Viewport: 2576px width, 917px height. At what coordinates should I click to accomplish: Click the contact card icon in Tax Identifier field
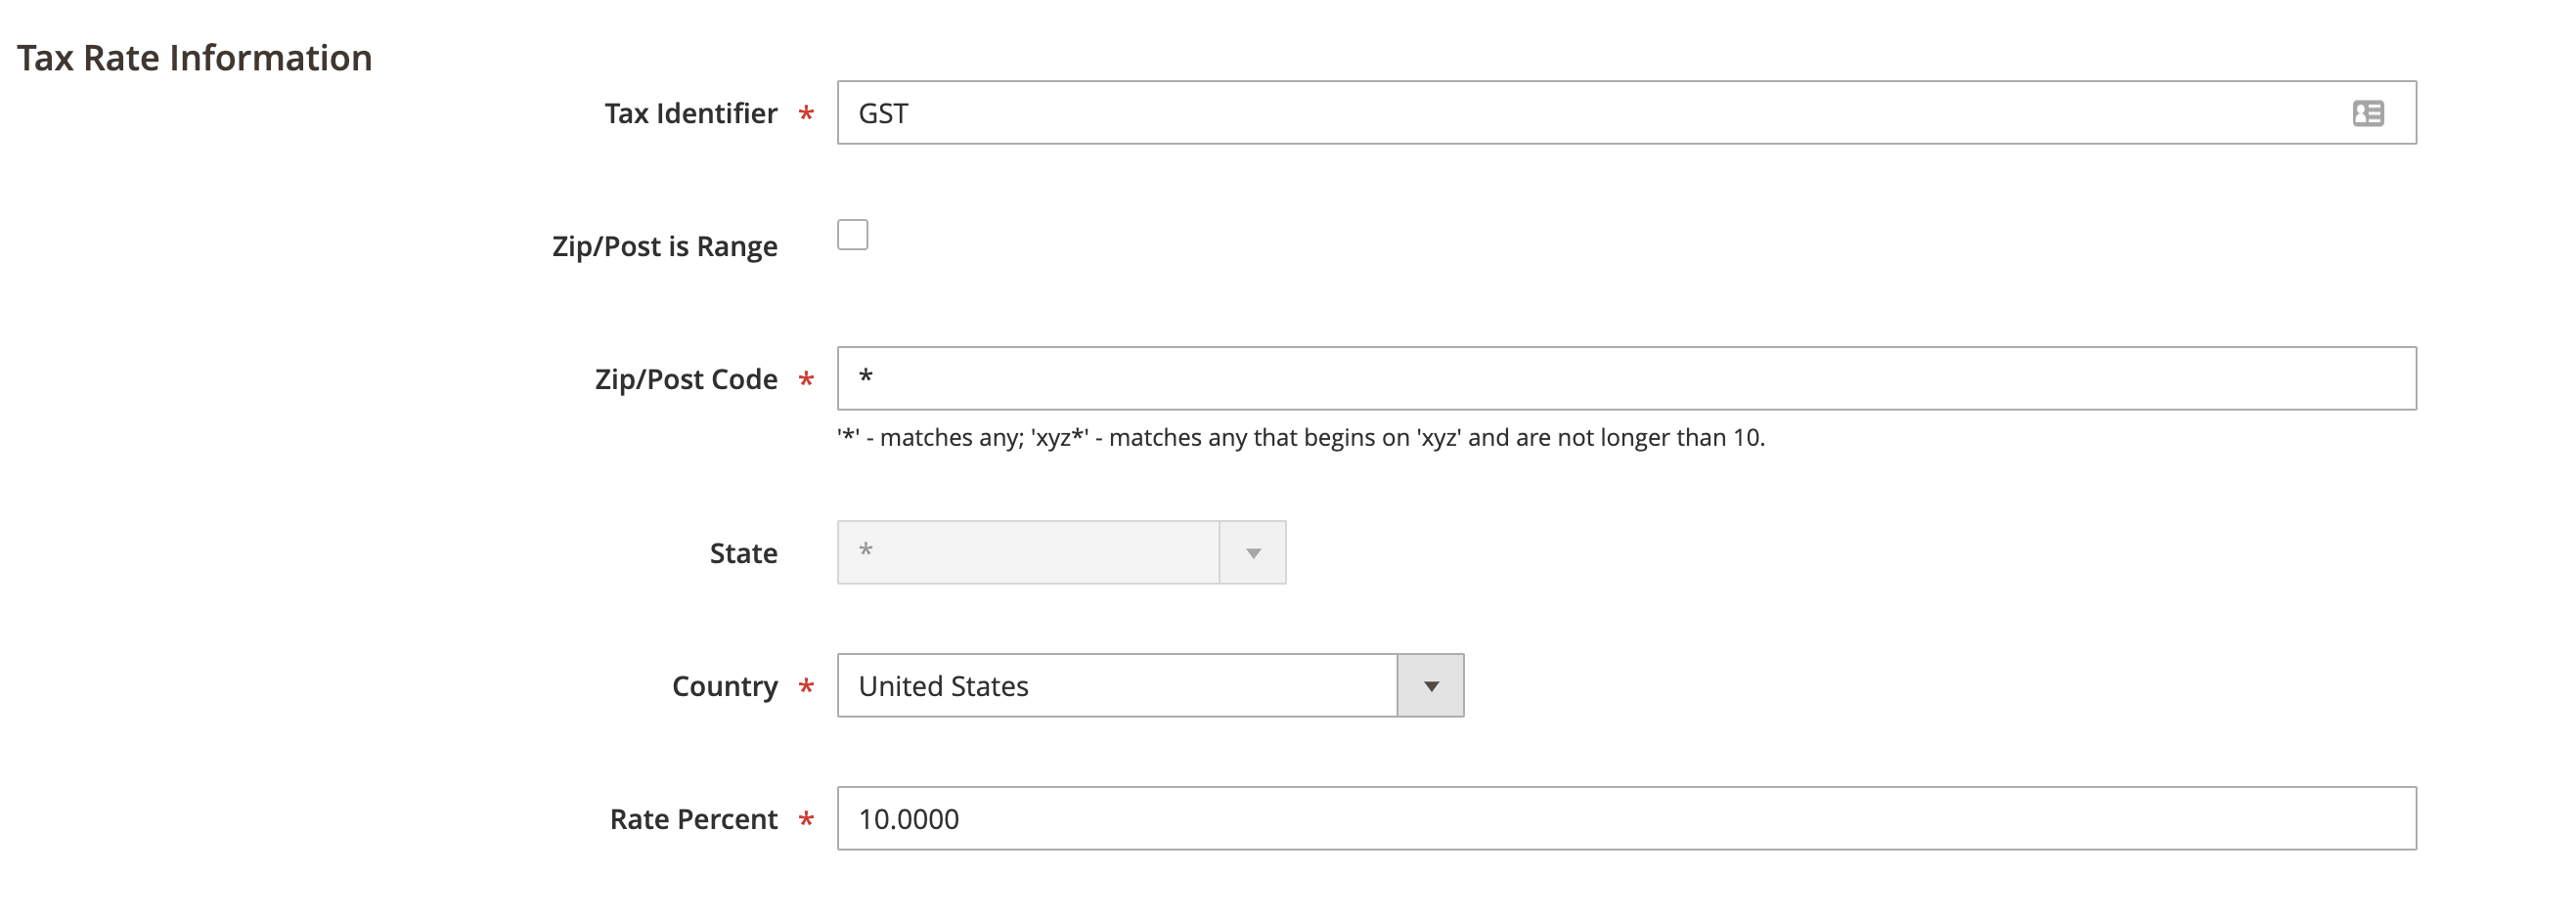[x=2368, y=113]
